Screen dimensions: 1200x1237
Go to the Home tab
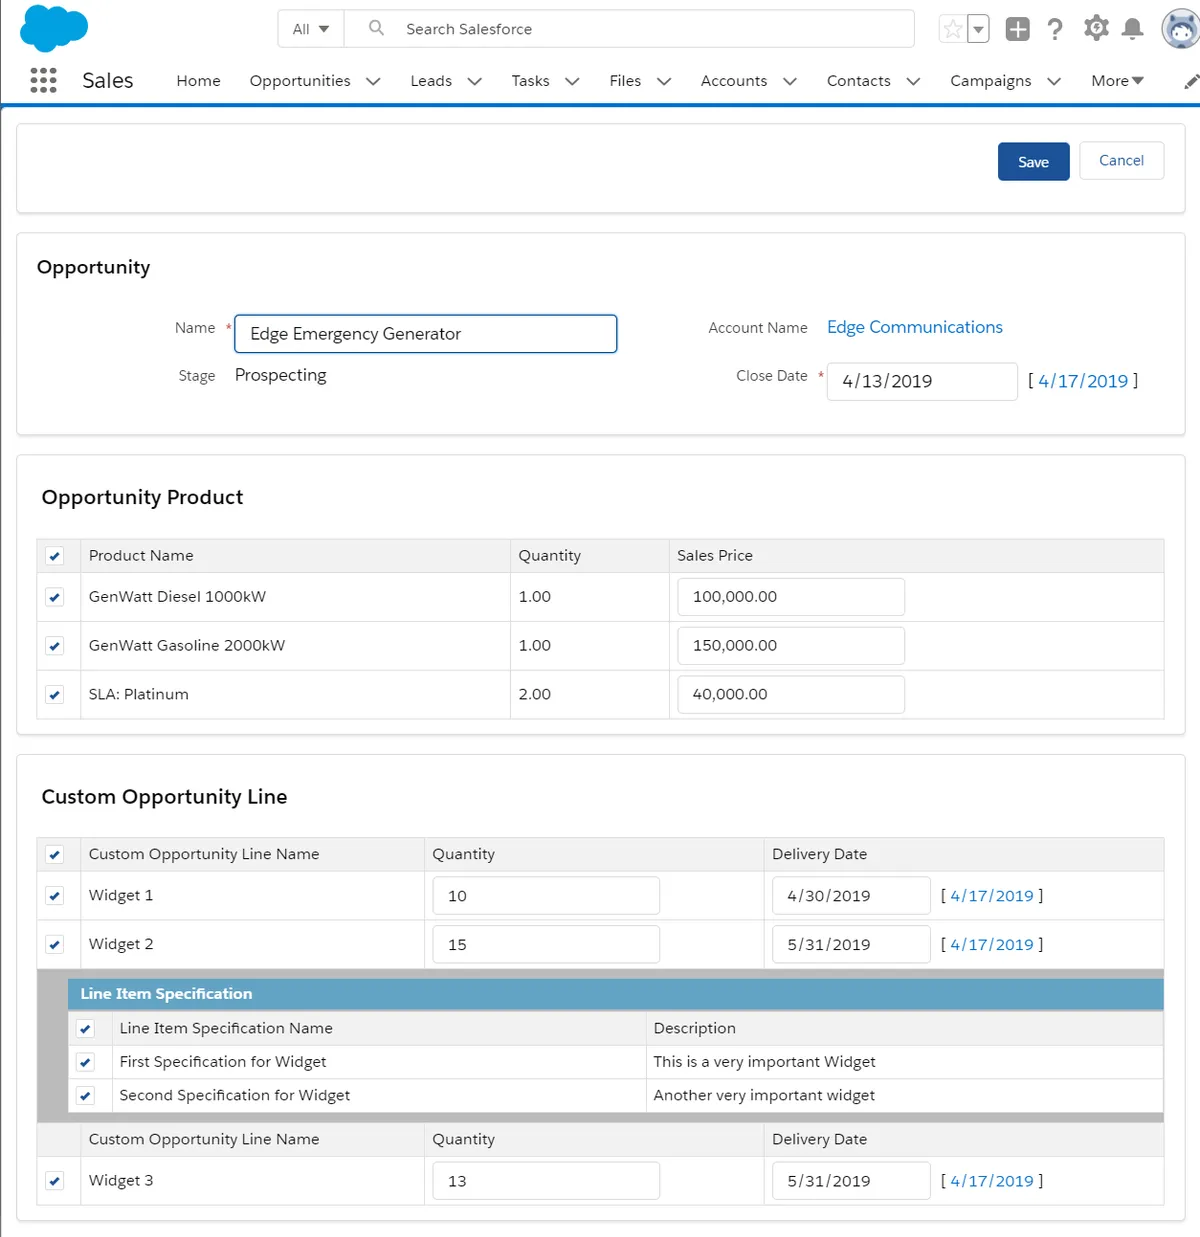click(x=198, y=81)
